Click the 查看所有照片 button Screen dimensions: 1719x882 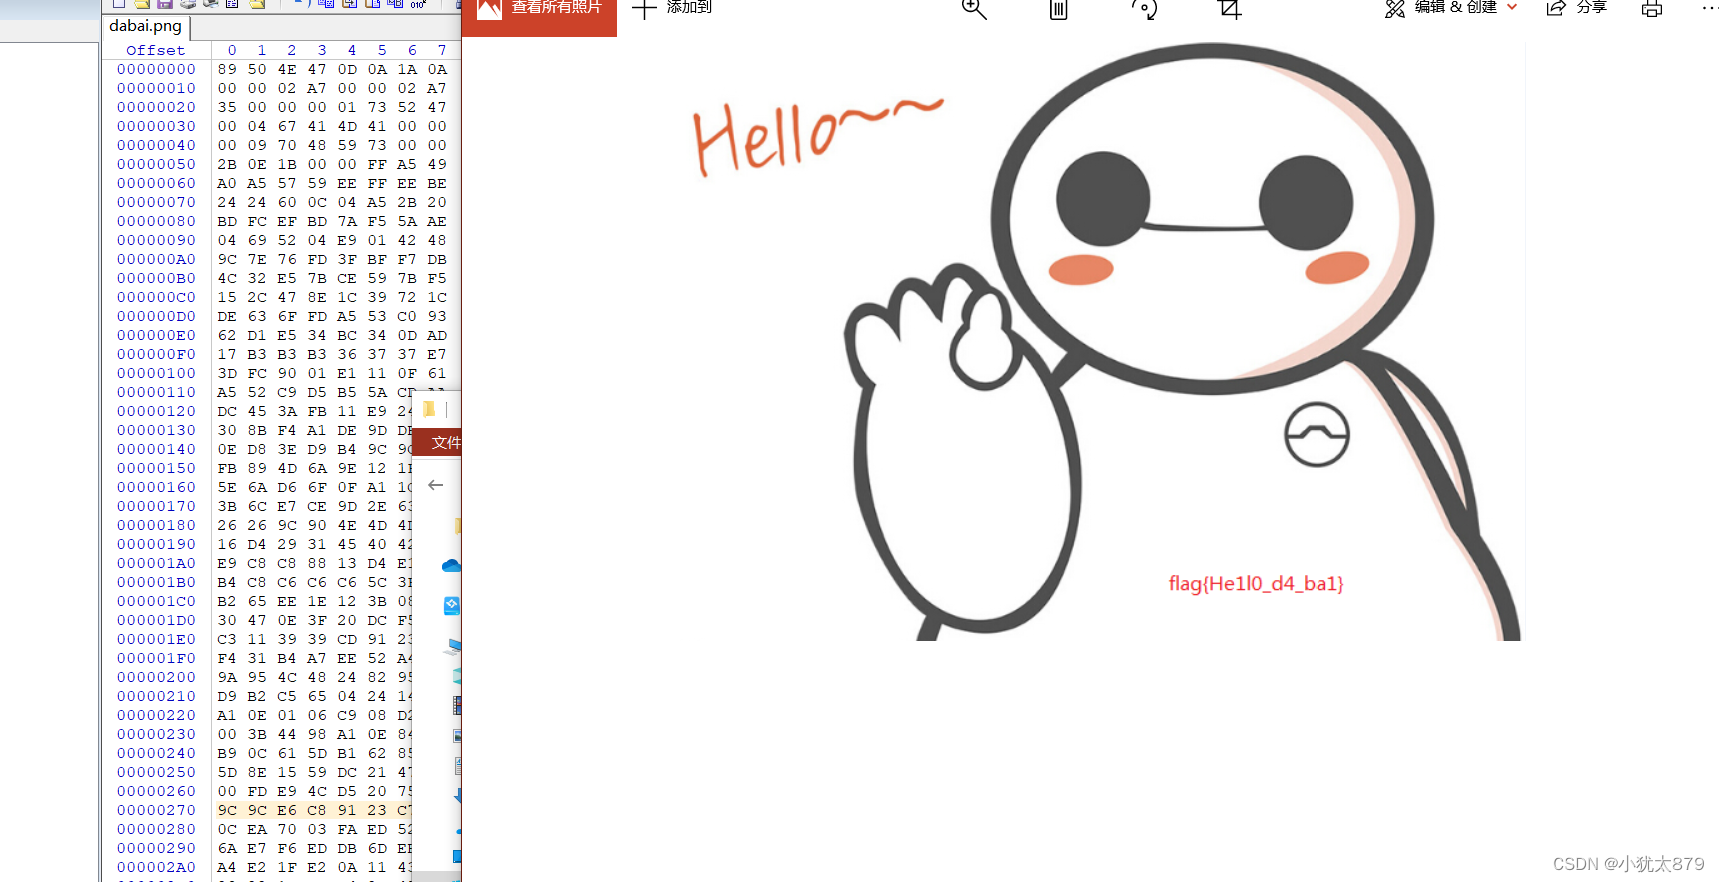[539, 16]
